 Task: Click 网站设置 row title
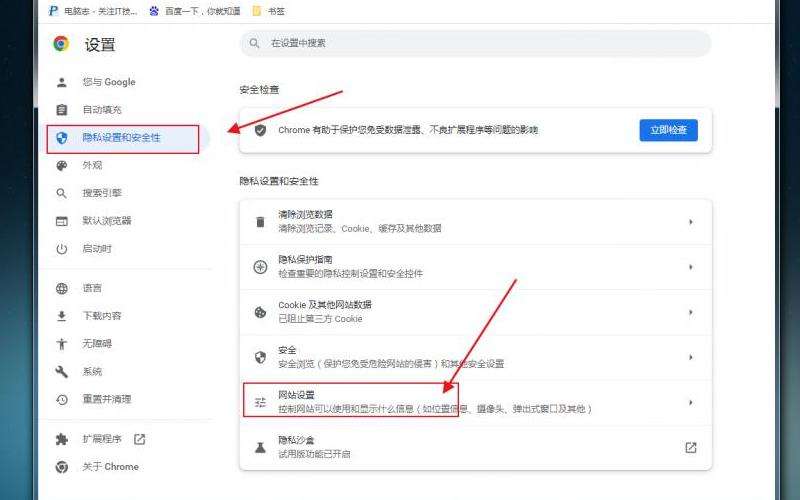pos(296,395)
